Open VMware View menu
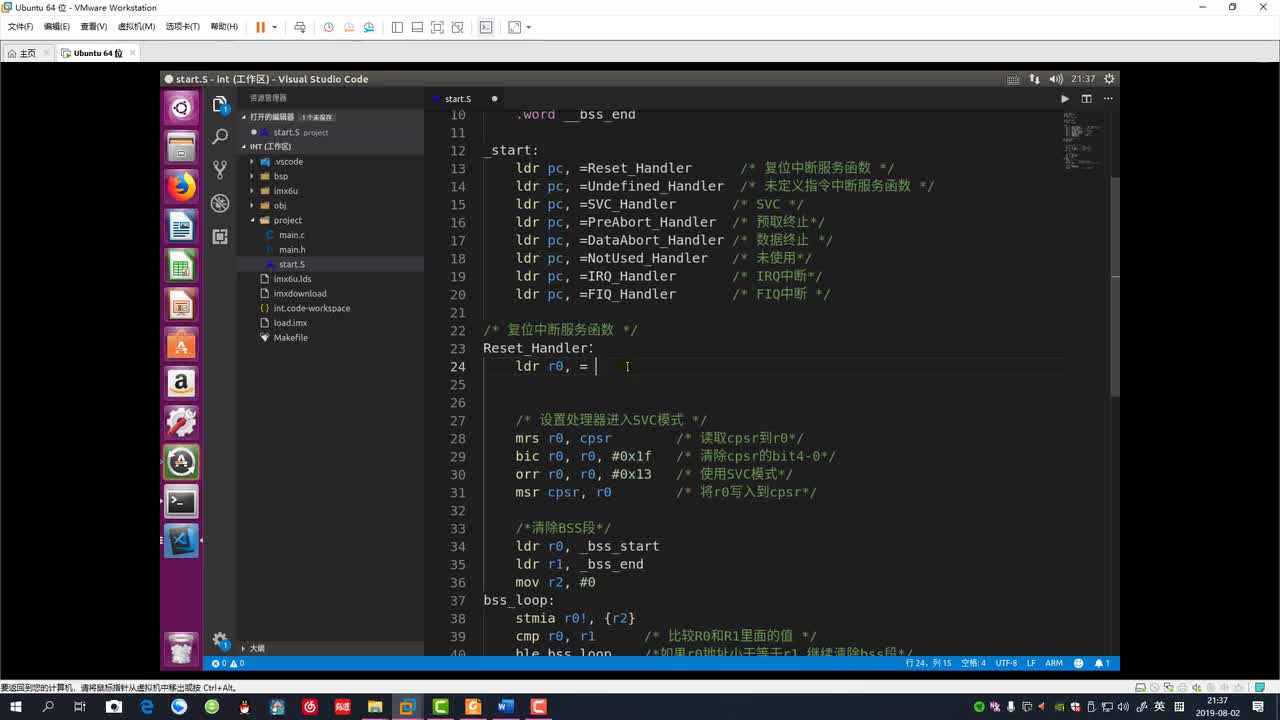This screenshot has width=1280, height=720. [93, 27]
